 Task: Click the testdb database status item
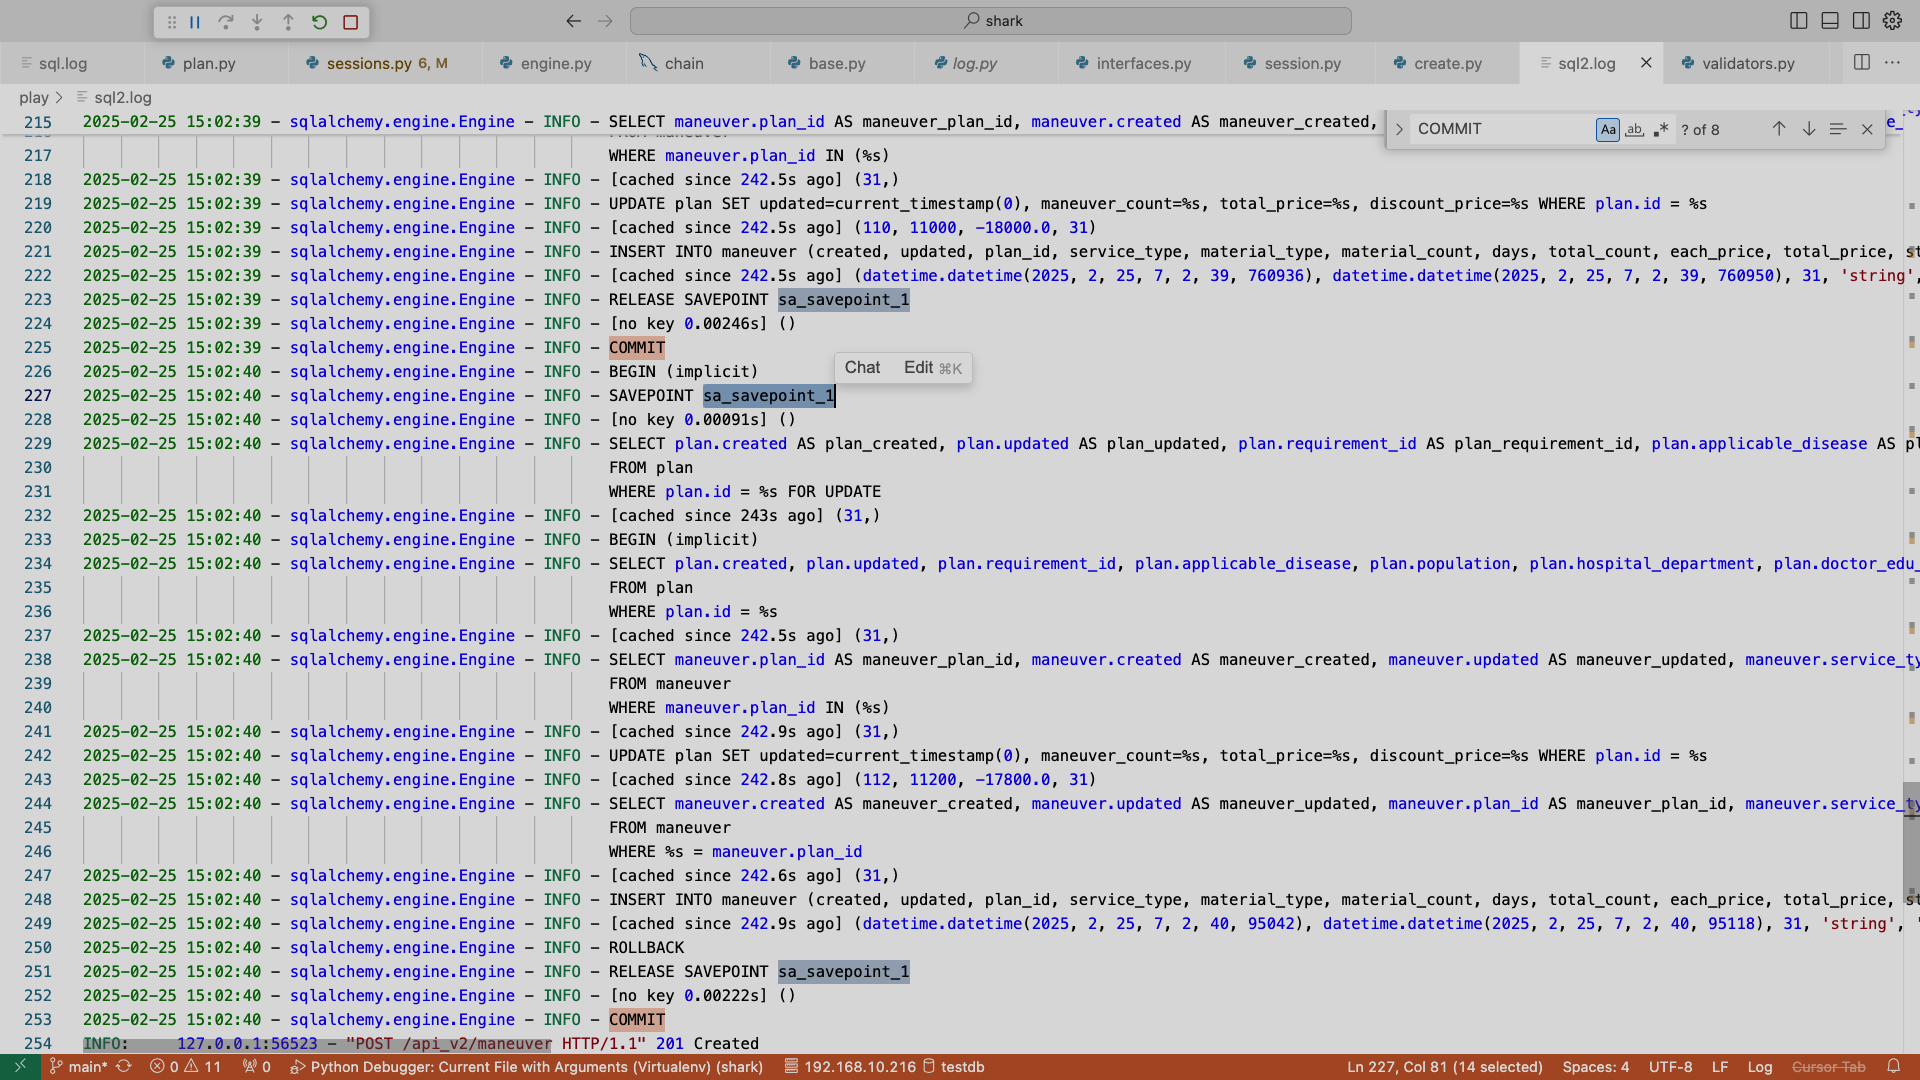954,1067
